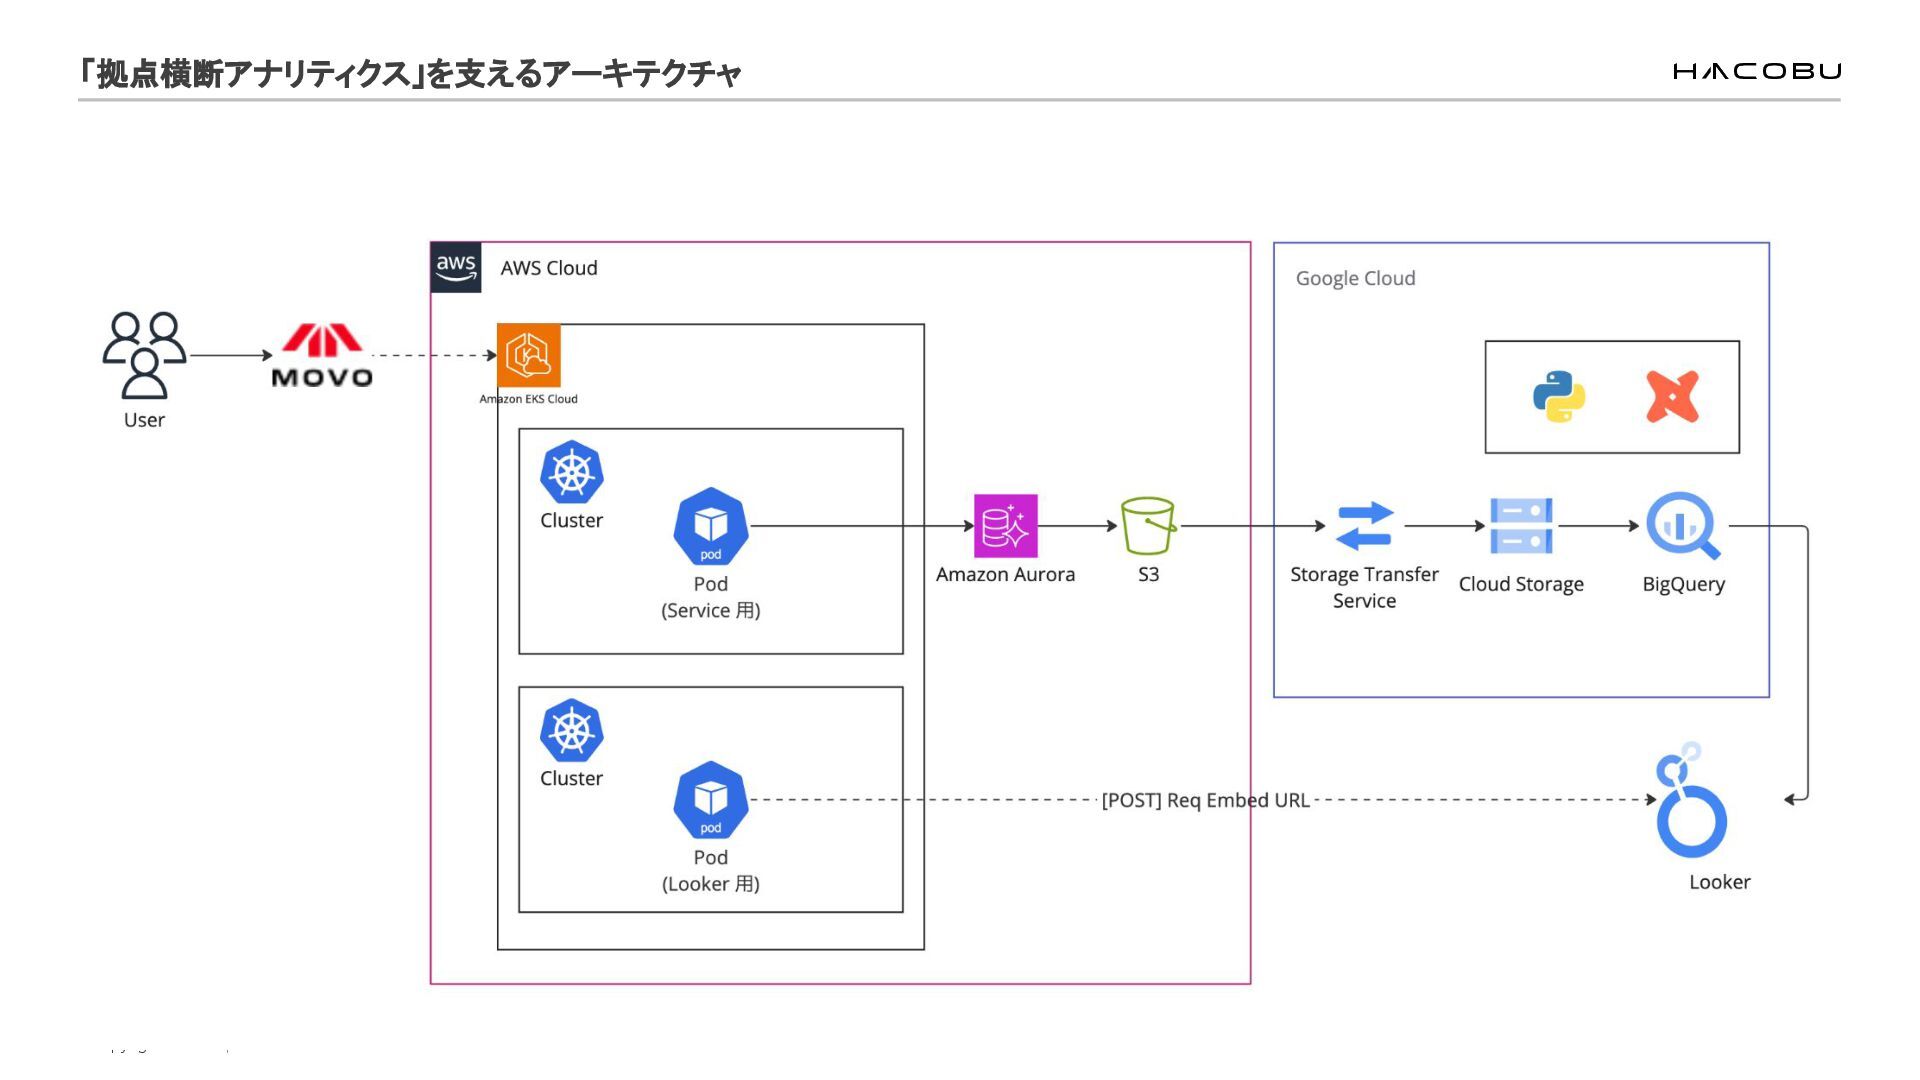The image size is (1920, 1080).
Task: Click the MOVO logo
Action: point(322,355)
